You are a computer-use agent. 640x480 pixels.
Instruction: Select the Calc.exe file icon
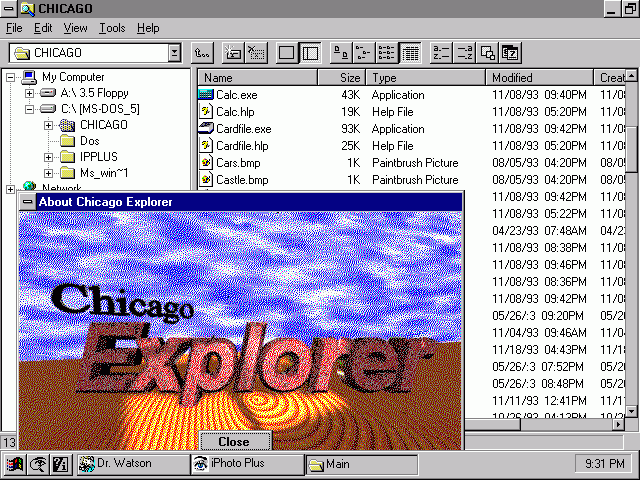(x=207, y=95)
